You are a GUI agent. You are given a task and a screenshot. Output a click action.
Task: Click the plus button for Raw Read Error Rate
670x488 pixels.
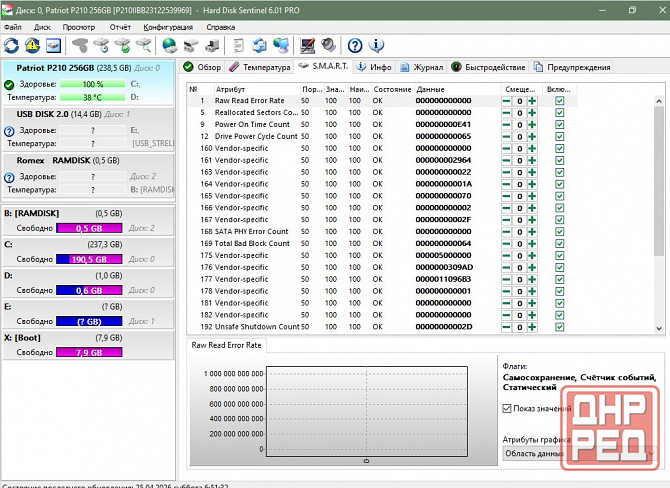(532, 101)
